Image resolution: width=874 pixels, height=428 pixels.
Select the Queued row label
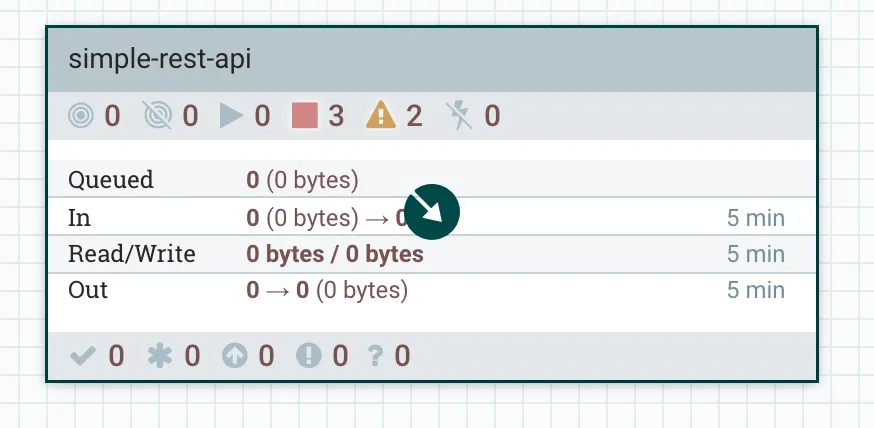(x=111, y=180)
